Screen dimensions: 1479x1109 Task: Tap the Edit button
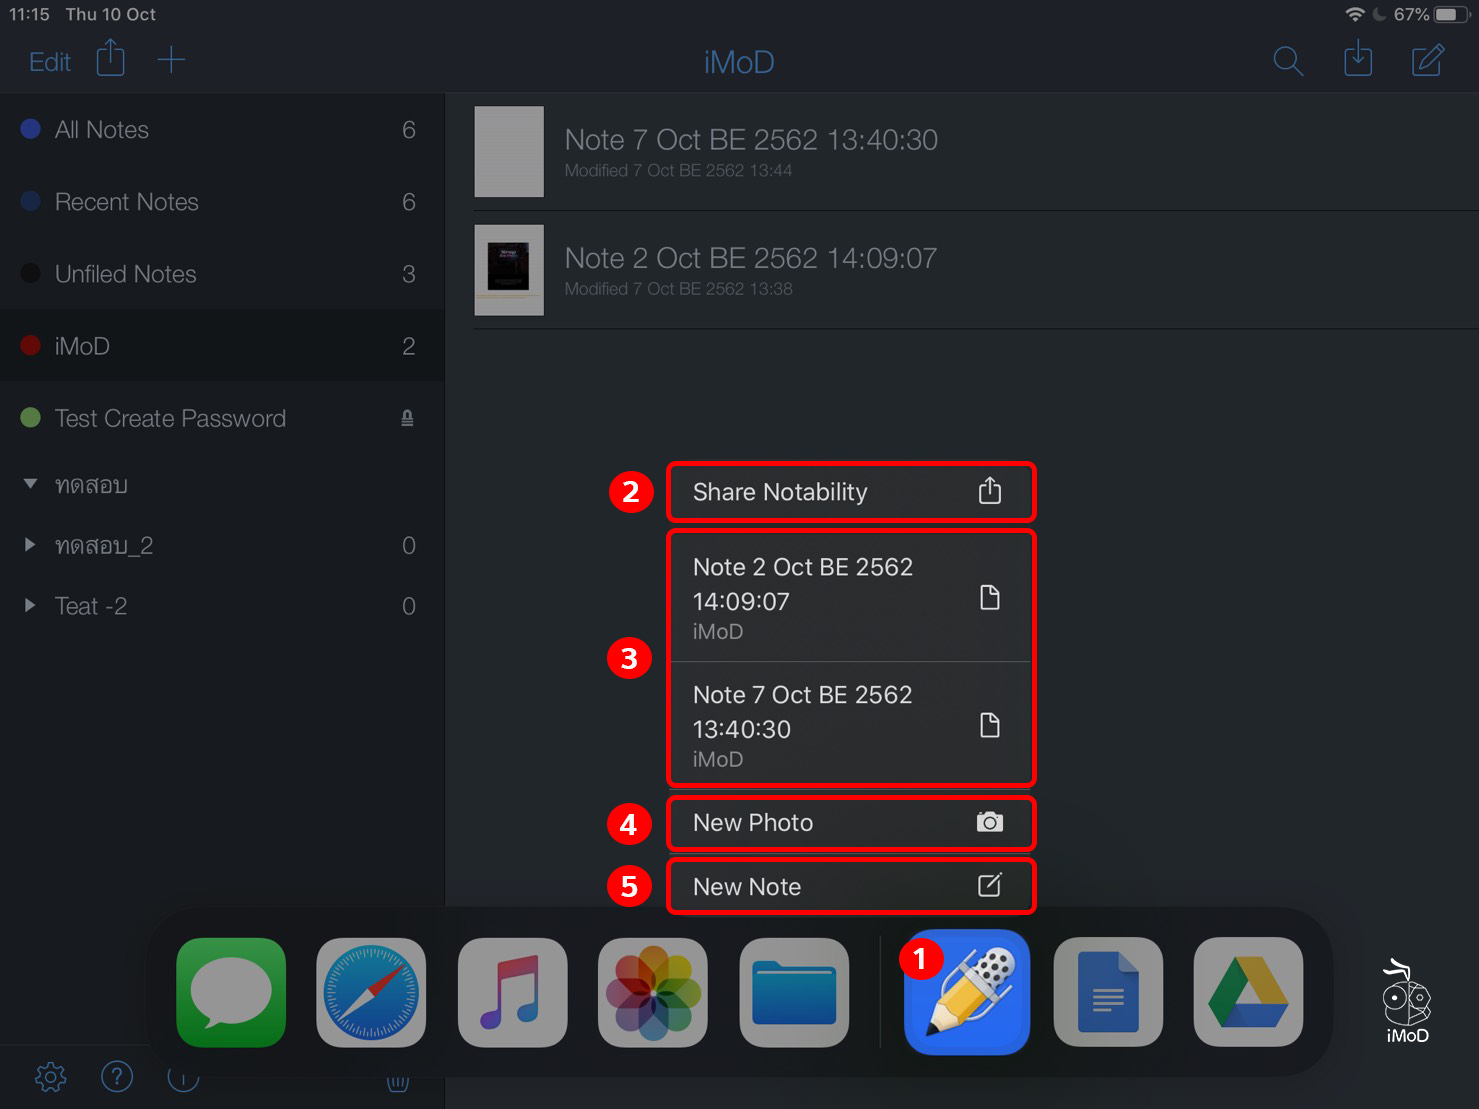[48, 61]
